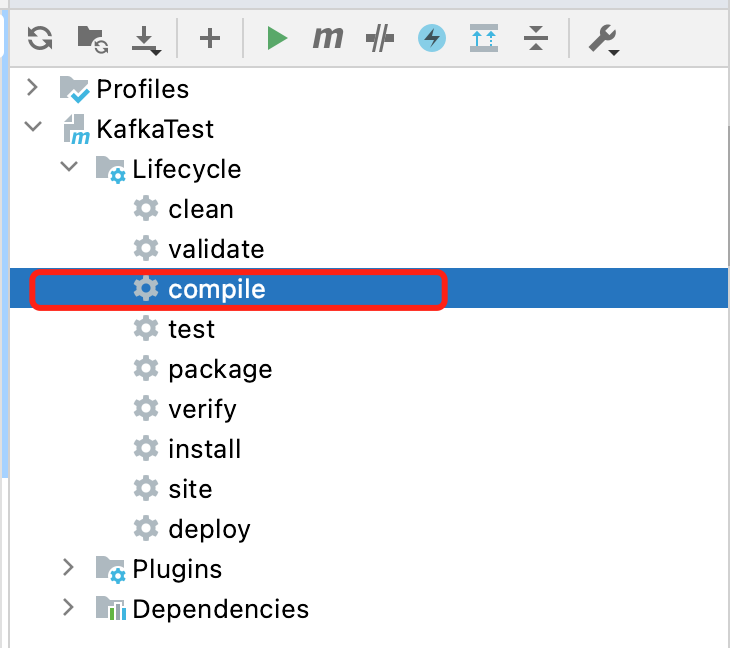
Task: Add Maven project plus icon
Action: 210,38
